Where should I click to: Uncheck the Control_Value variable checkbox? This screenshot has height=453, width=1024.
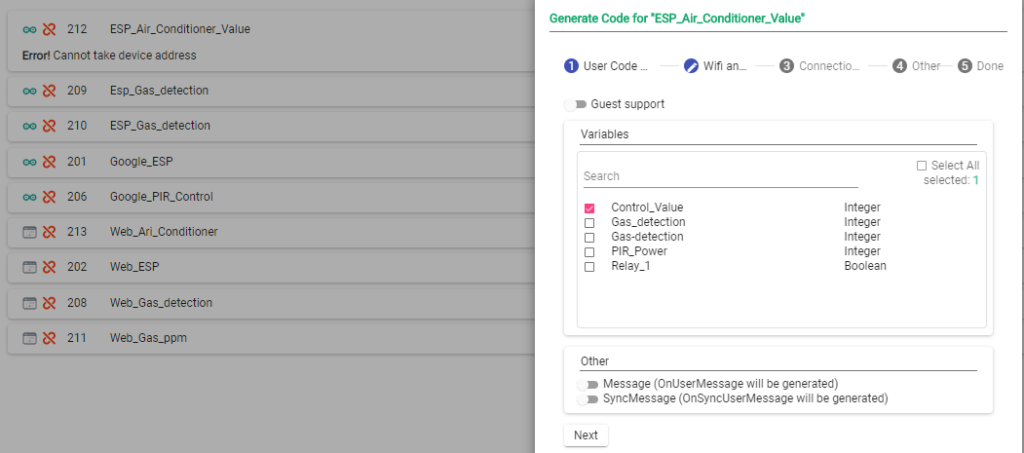tap(589, 208)
